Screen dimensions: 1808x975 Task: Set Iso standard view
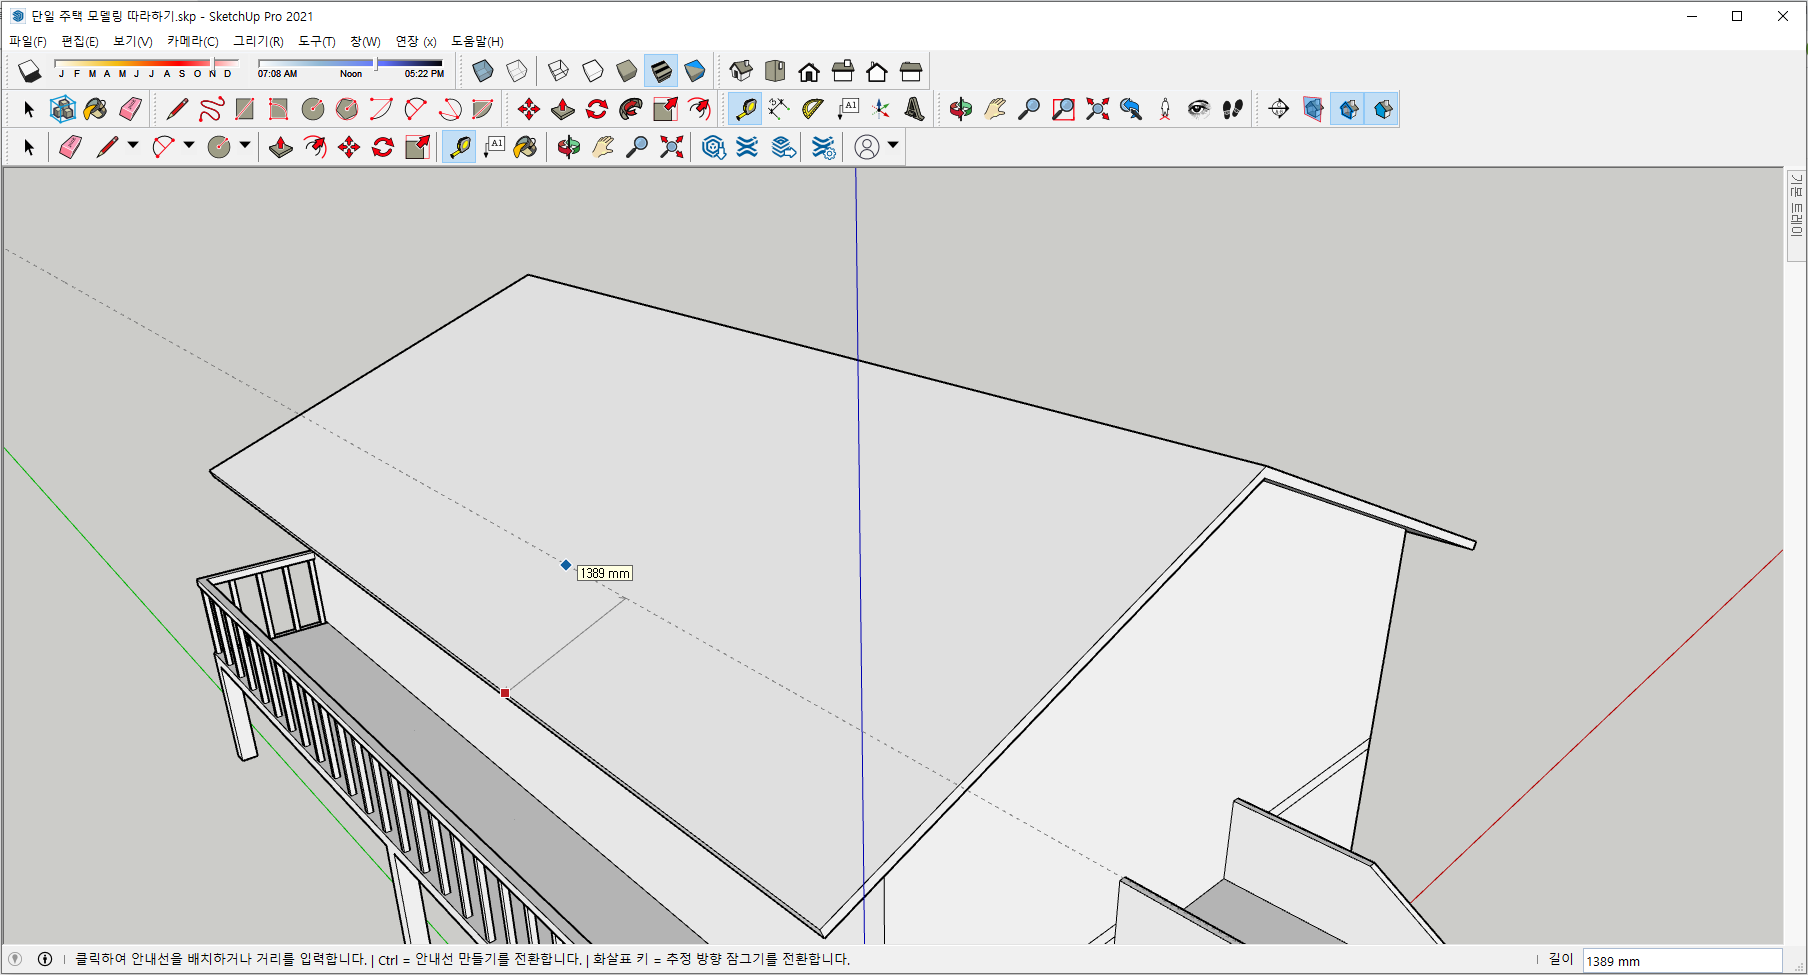click(741, 71)
